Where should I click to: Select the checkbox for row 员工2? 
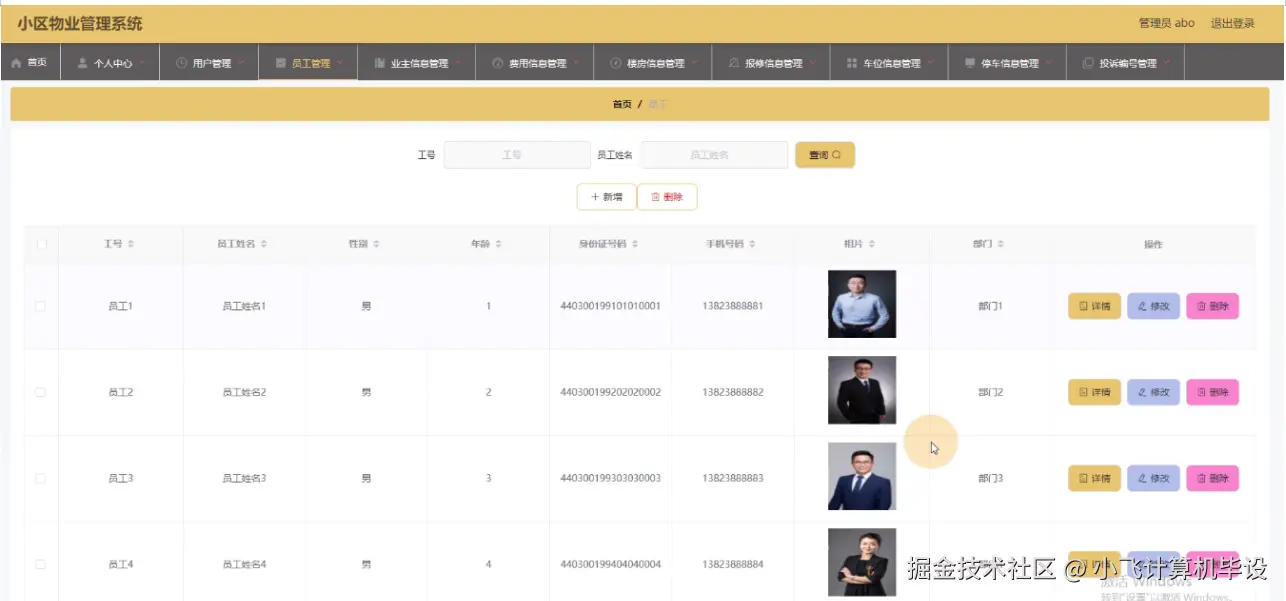point(41,392)
